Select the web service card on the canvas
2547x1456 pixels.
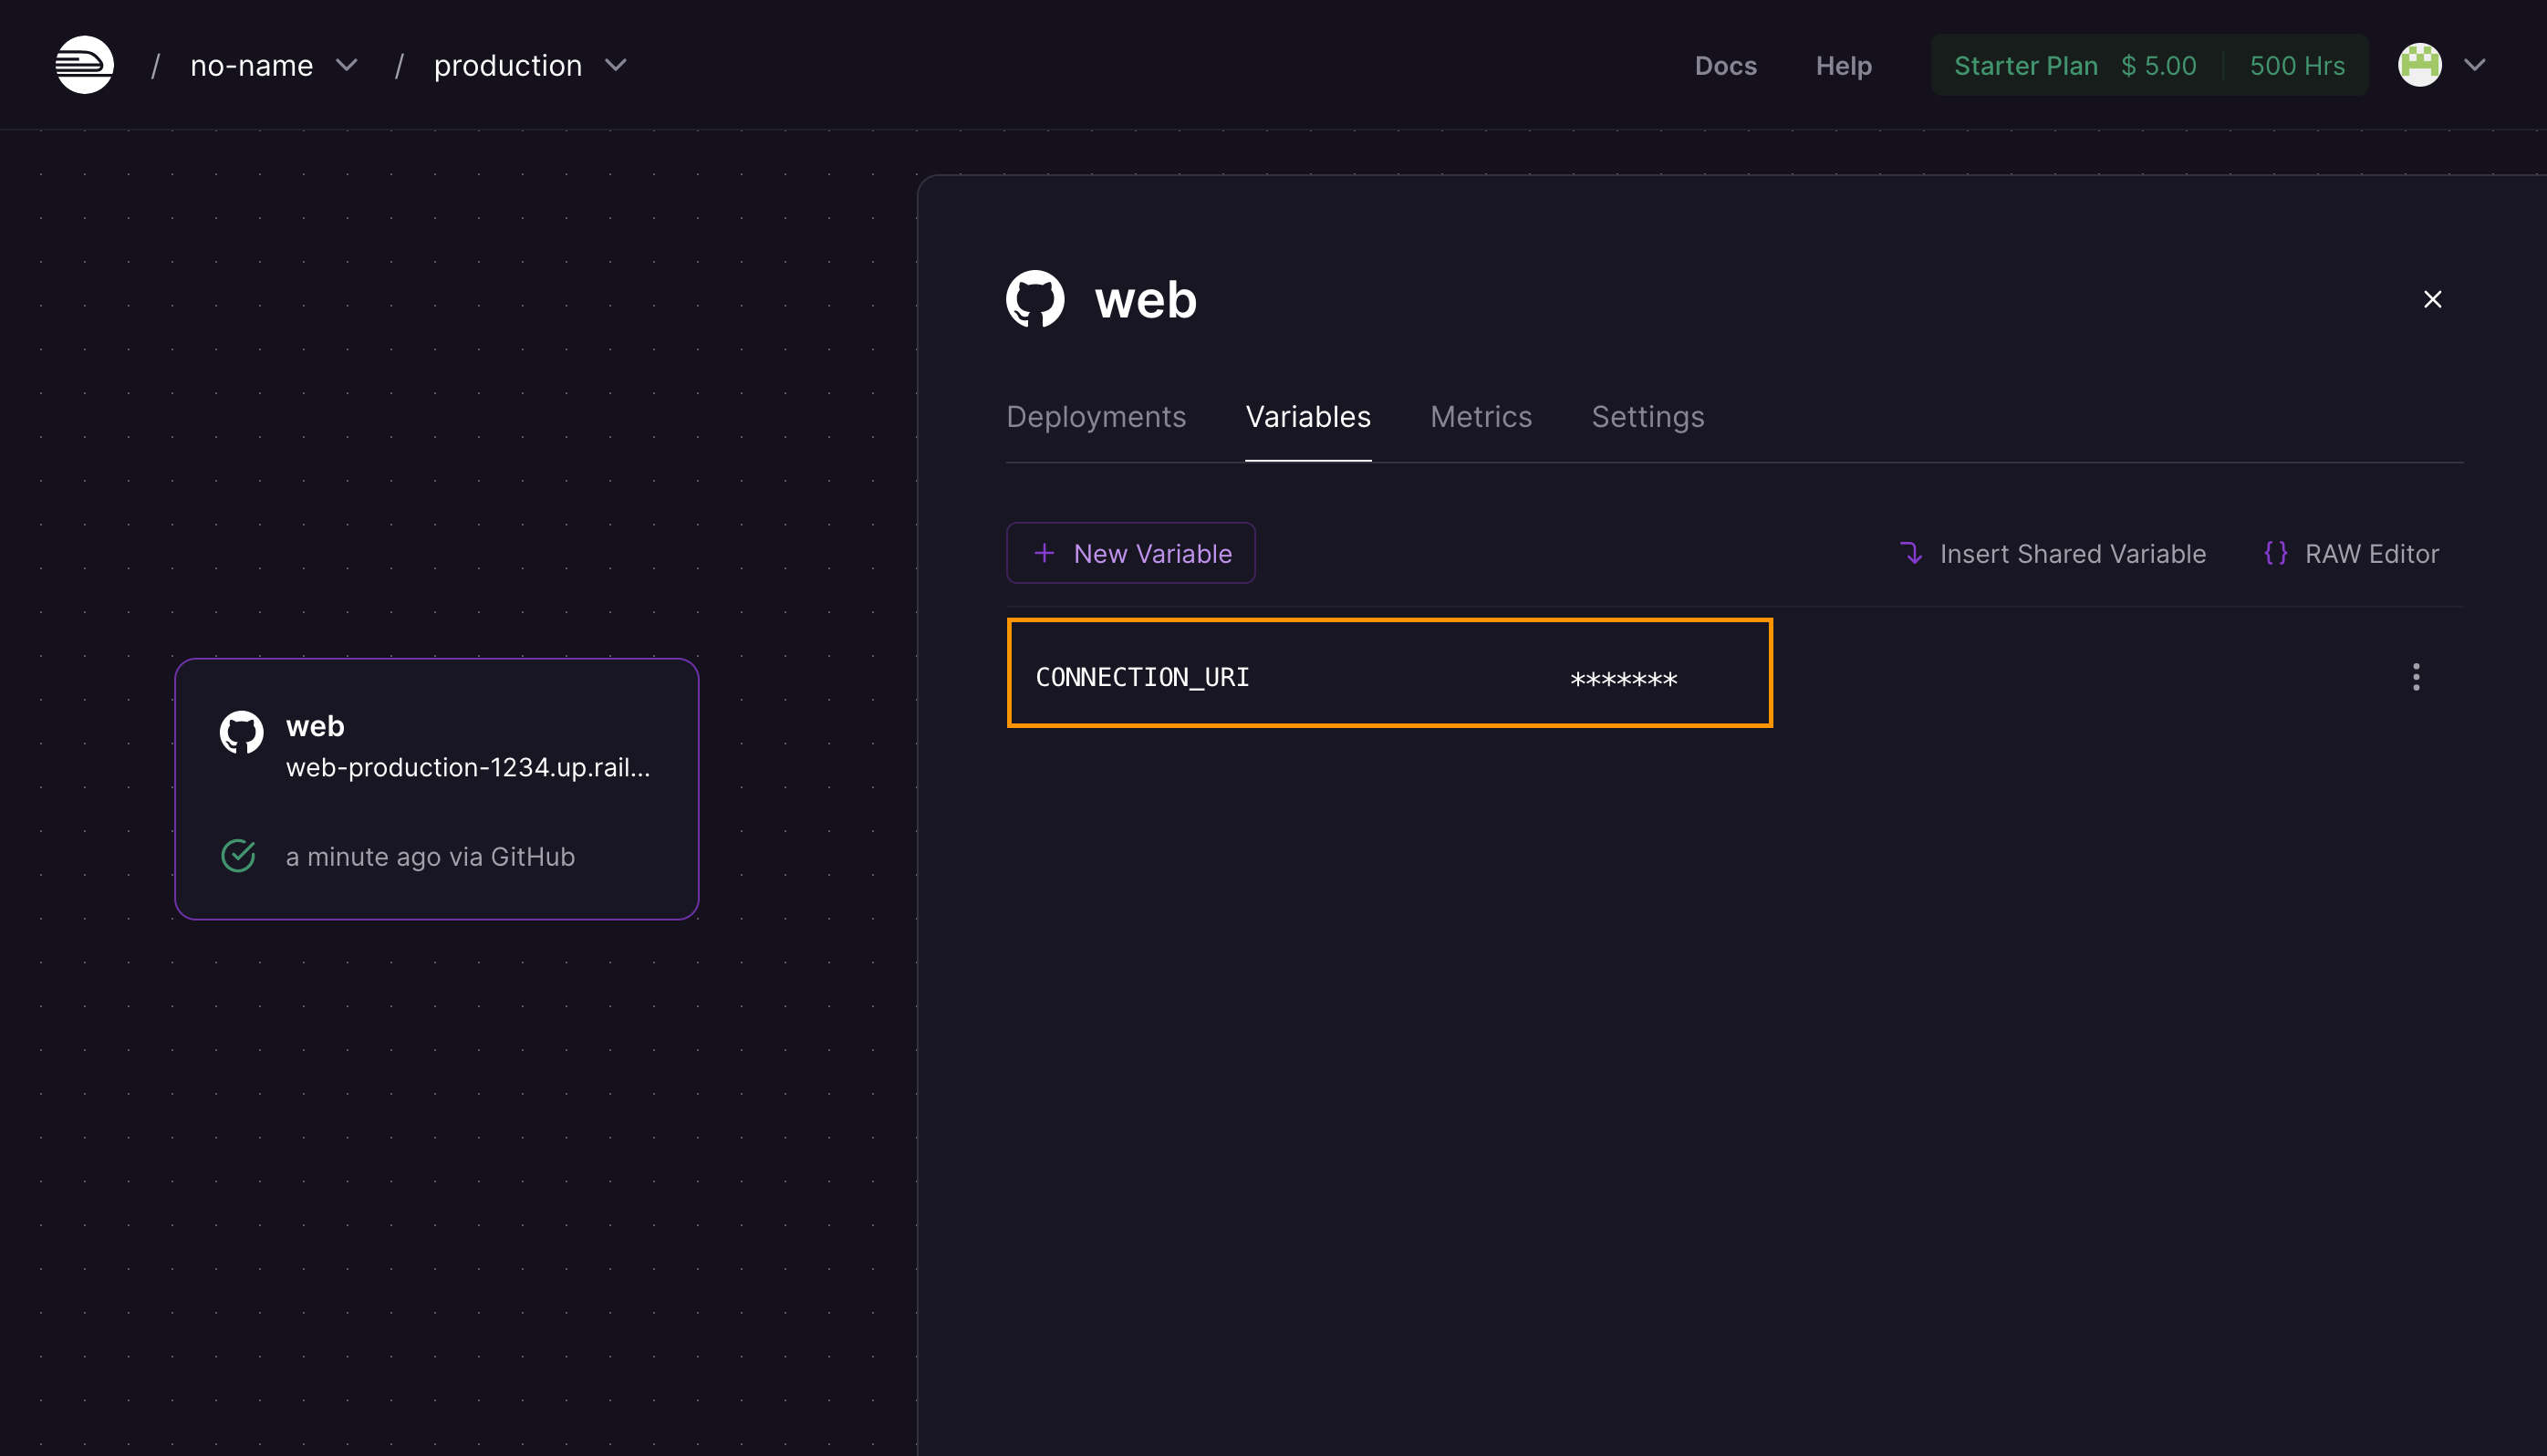pyautogui.click(x=436, y=789)
